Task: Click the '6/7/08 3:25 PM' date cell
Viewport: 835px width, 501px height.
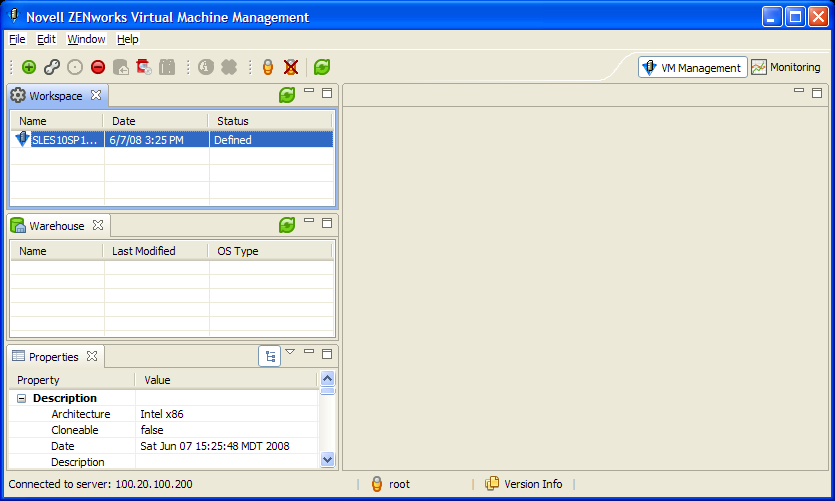Action: click(x=157, y=140)
